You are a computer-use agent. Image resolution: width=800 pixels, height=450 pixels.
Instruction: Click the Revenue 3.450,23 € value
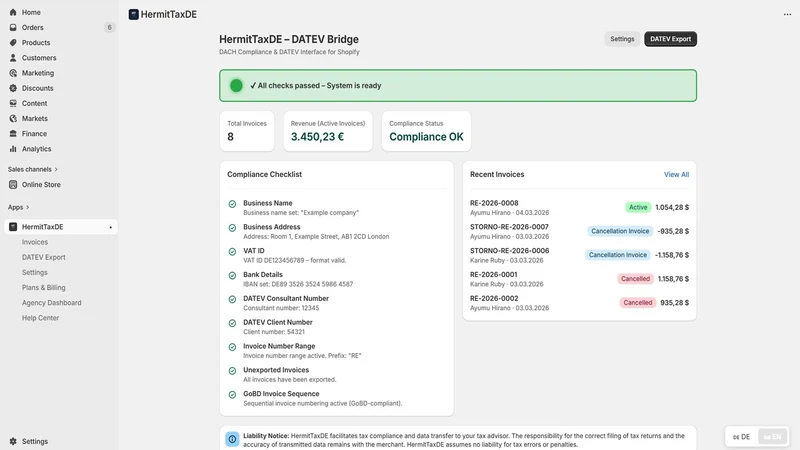pyautogui.click(x=317, y=137)
